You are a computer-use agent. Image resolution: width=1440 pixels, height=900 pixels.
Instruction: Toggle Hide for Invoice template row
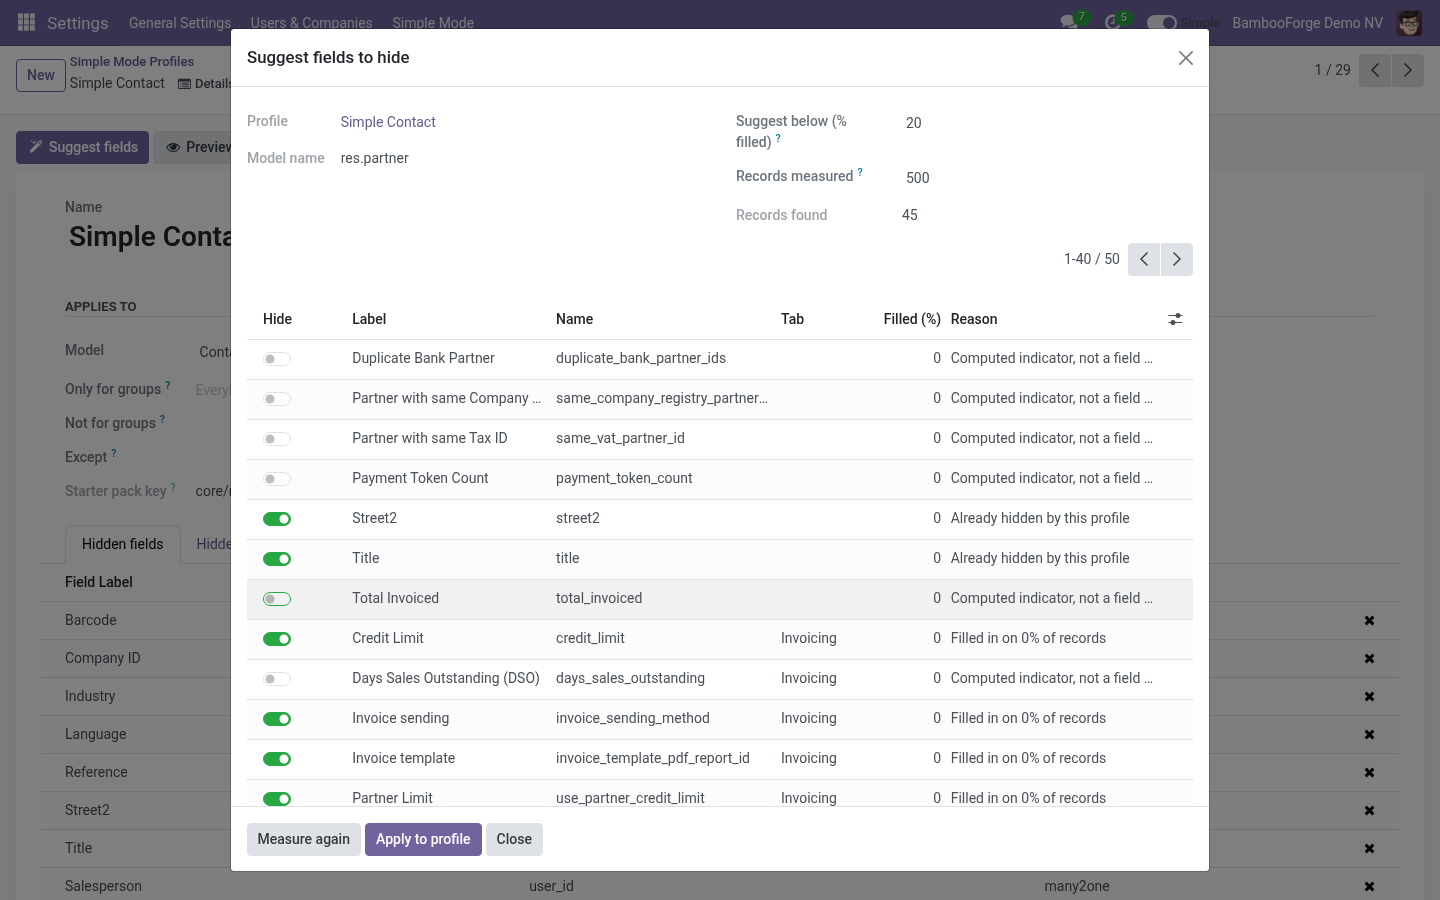click(x=277, y=759)
